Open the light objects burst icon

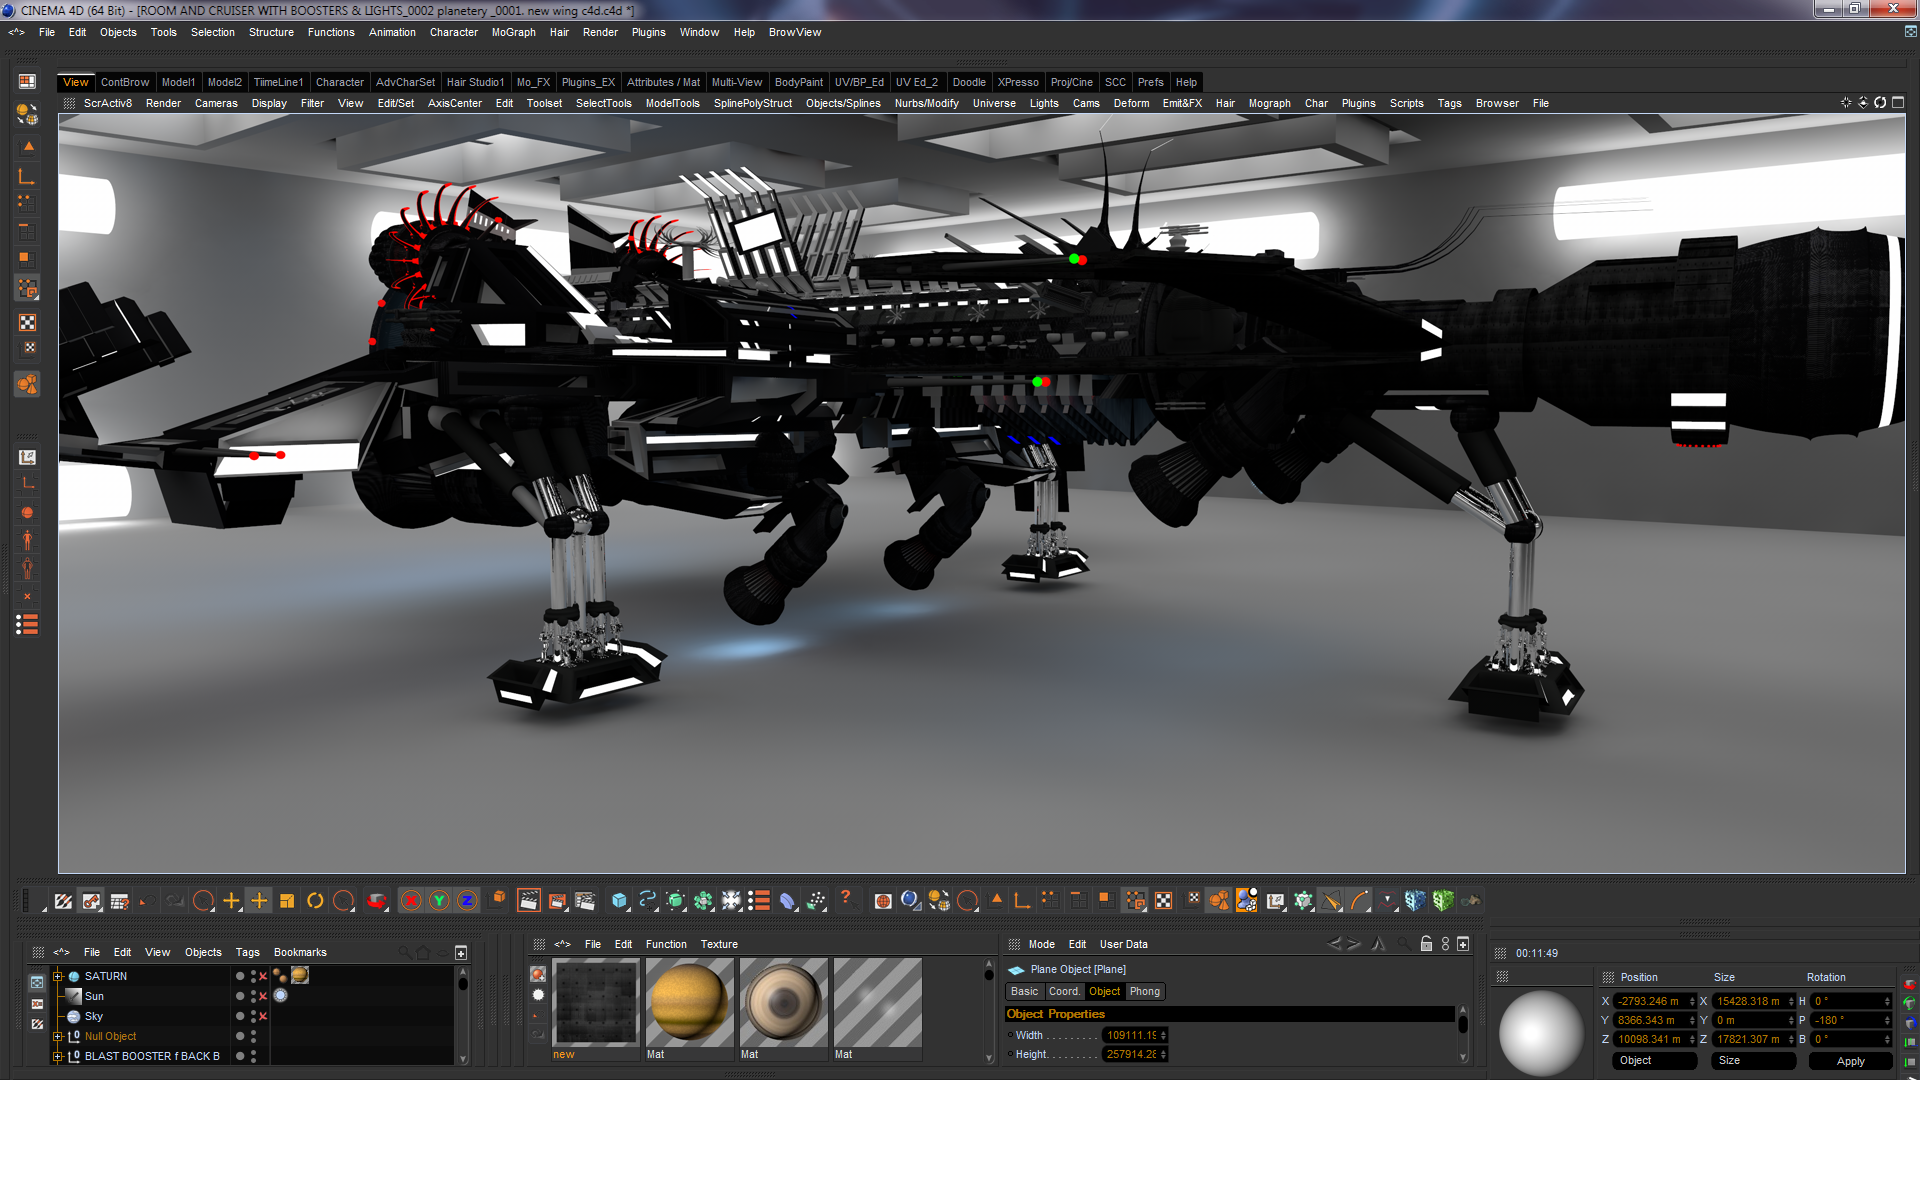731,900
